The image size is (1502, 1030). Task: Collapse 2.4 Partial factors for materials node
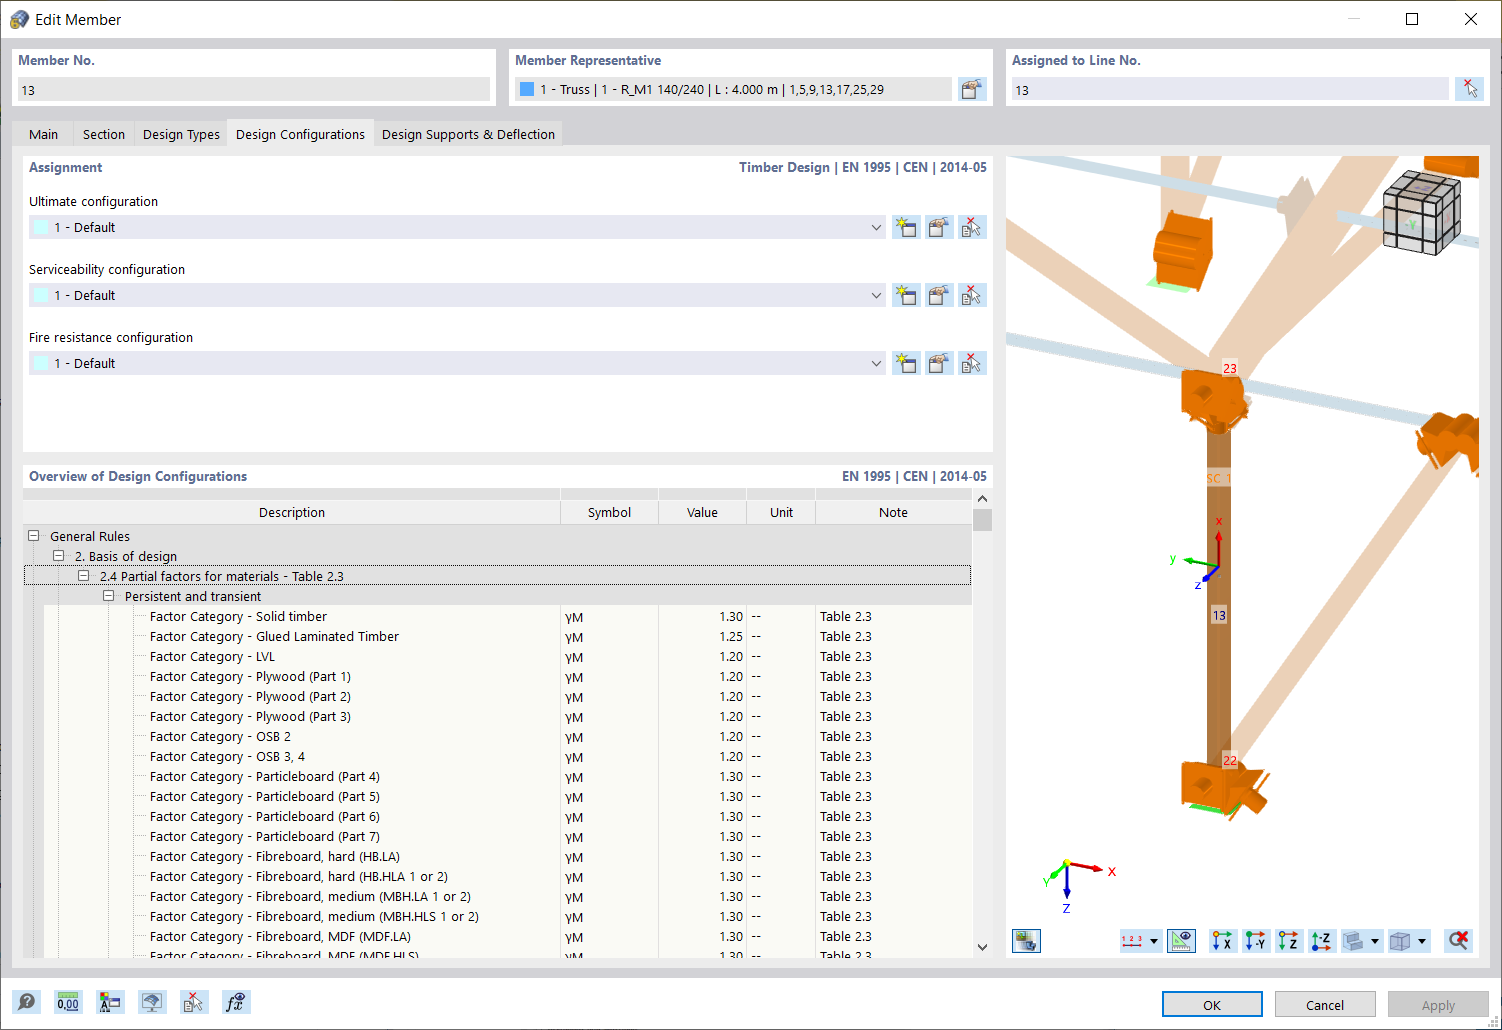coord(84,576)
